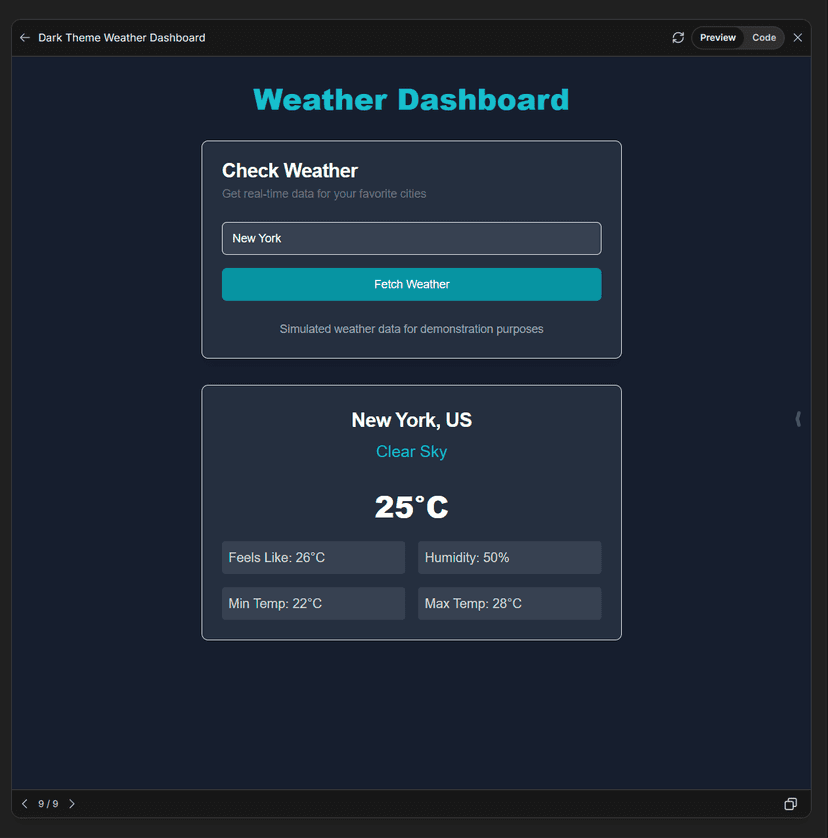The height and width of the screenshot is (838, 828).
Task: Click the New York, US heading
Action: tap(411, 420)
